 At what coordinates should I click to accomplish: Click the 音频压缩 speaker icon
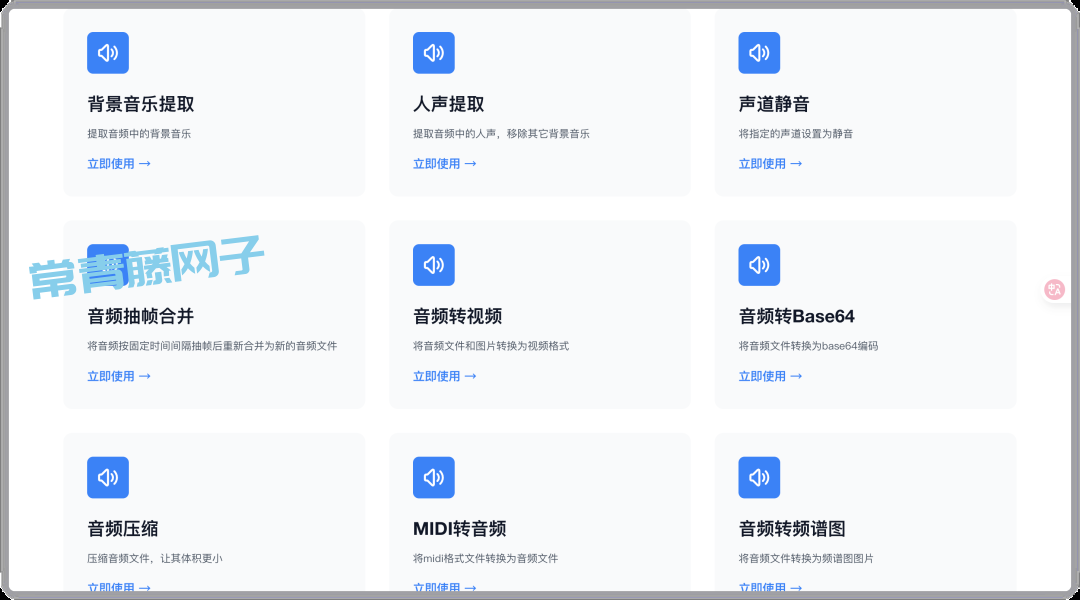[x=108, y=478]
